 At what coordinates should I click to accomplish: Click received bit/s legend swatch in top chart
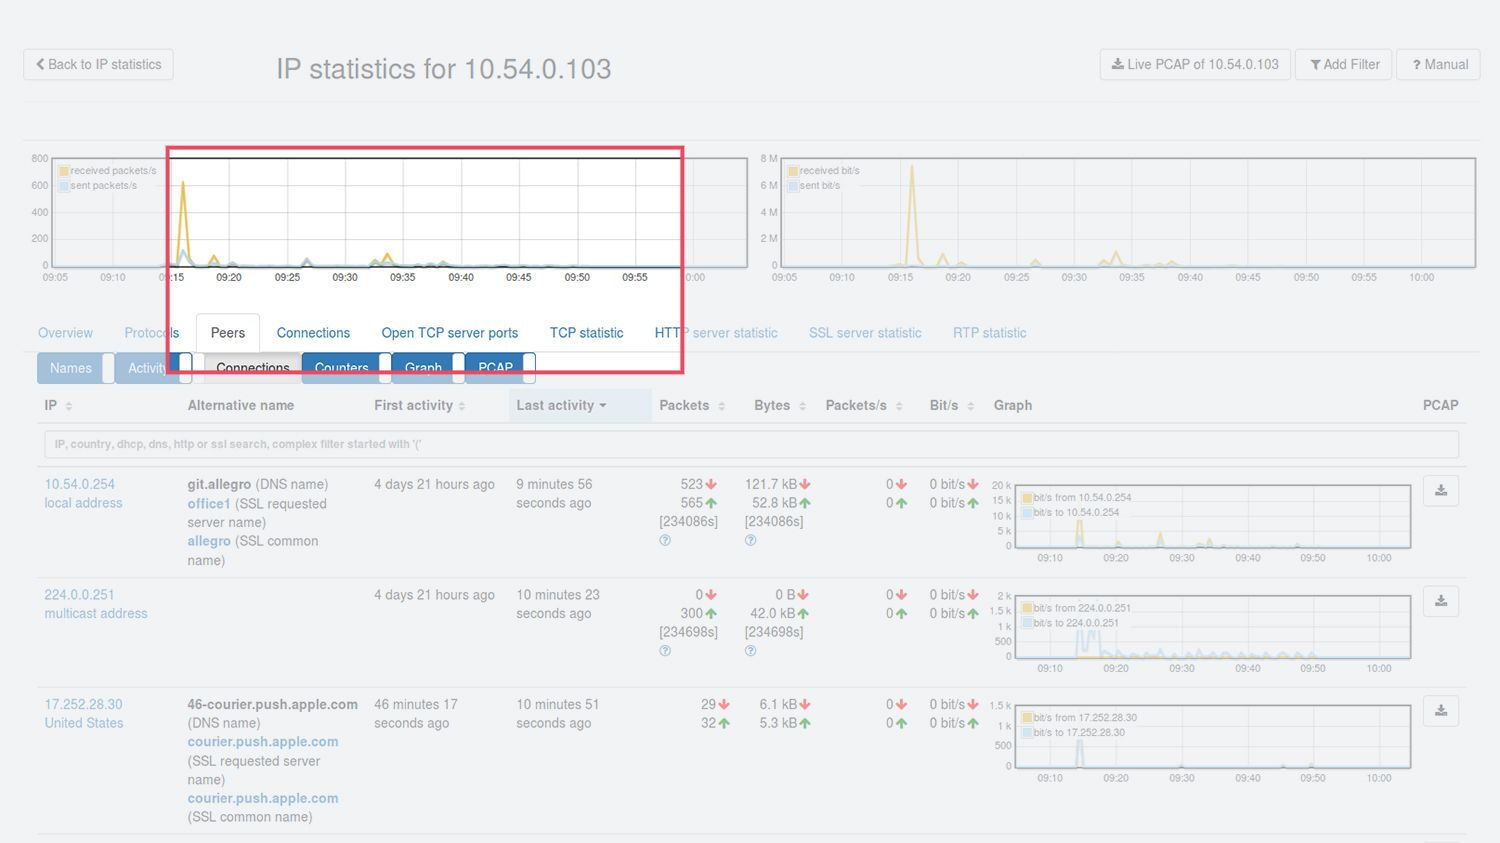tap(793, 171)
